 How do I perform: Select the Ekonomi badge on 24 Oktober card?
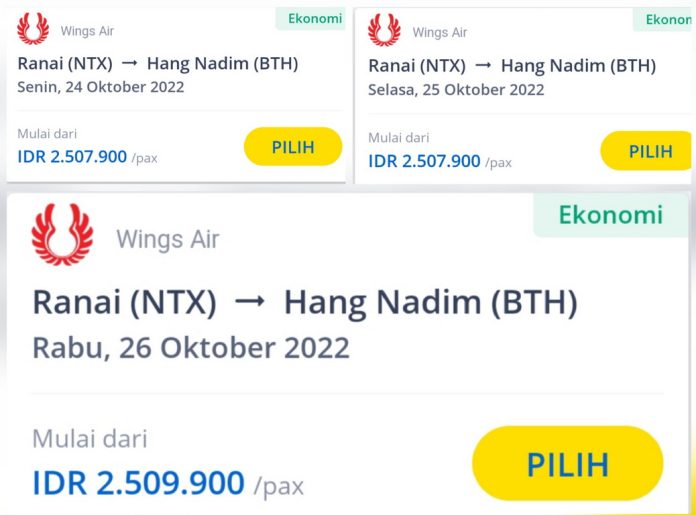[314, 19]
